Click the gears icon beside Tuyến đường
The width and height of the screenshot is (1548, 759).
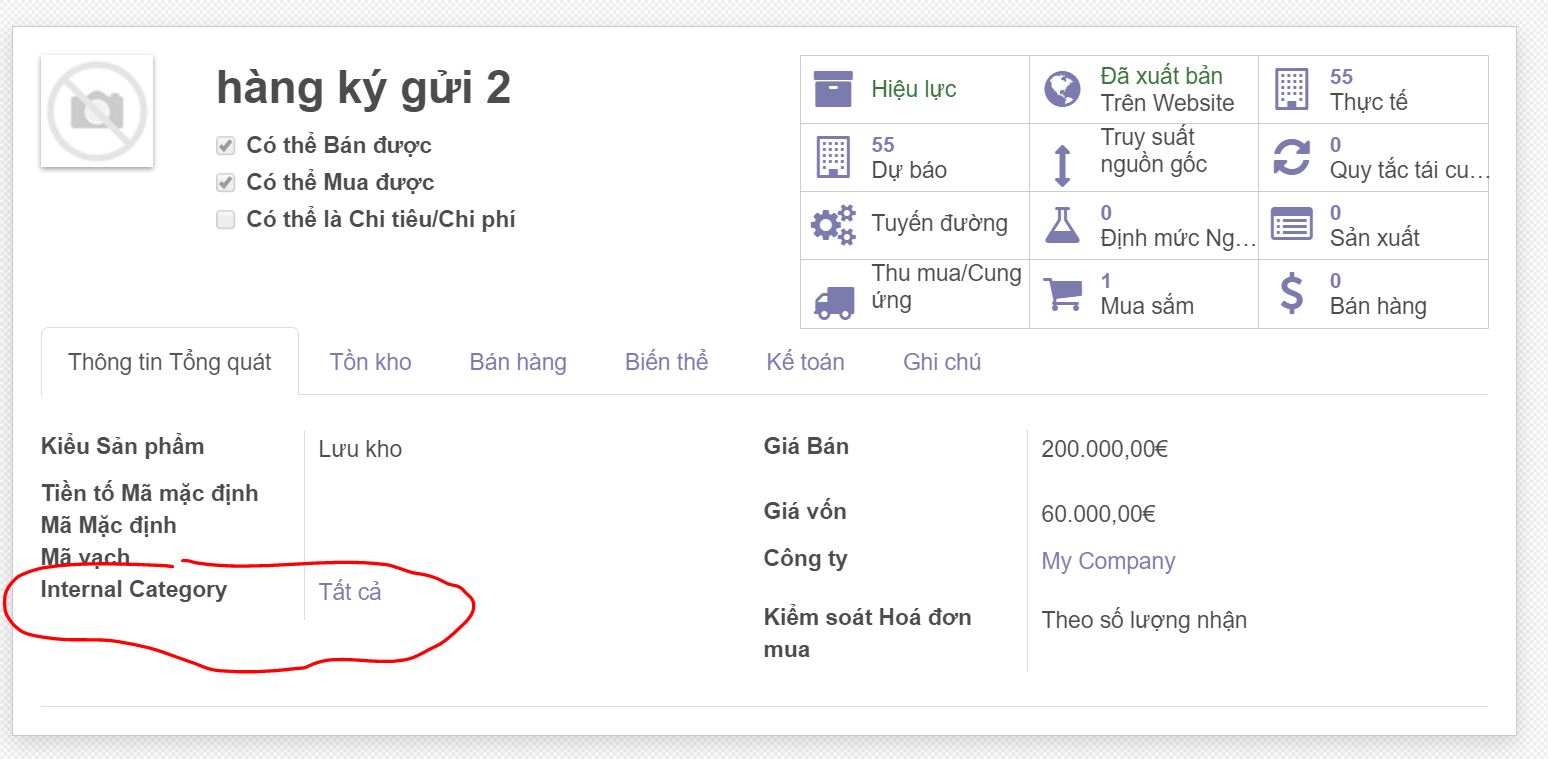[833, 225]
